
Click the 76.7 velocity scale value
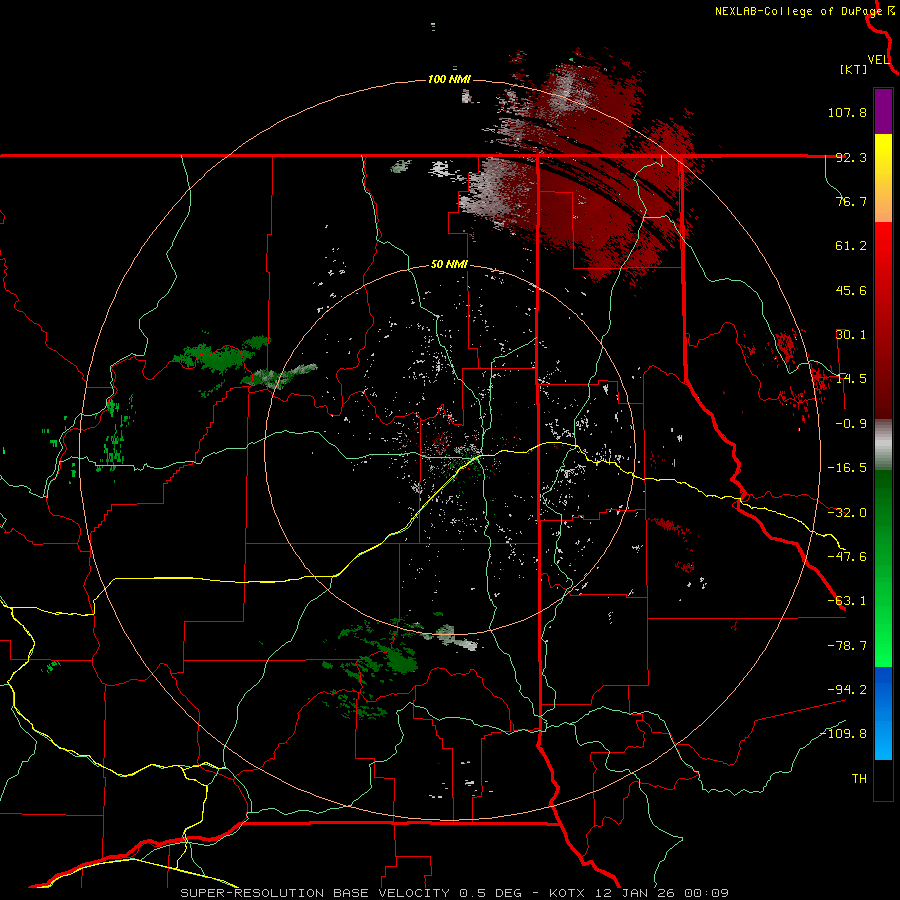(x=851, y=201)
